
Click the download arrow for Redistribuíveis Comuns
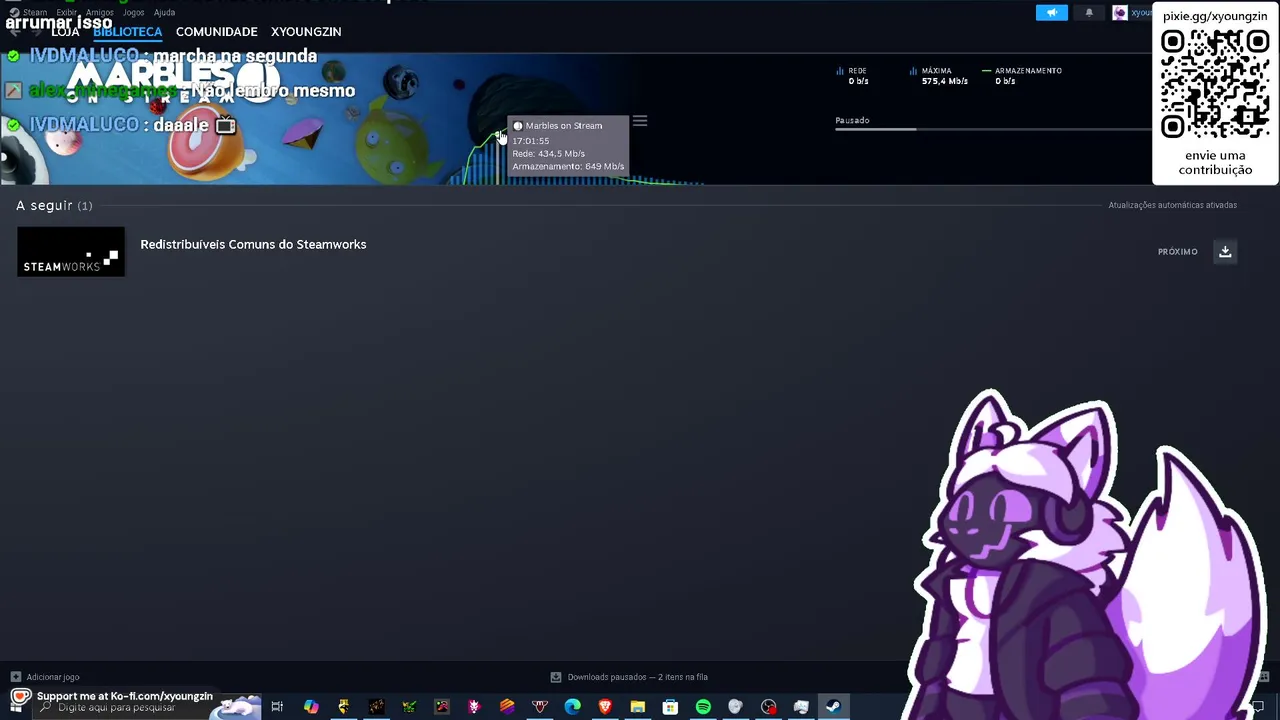click(x=1225, y=252)
